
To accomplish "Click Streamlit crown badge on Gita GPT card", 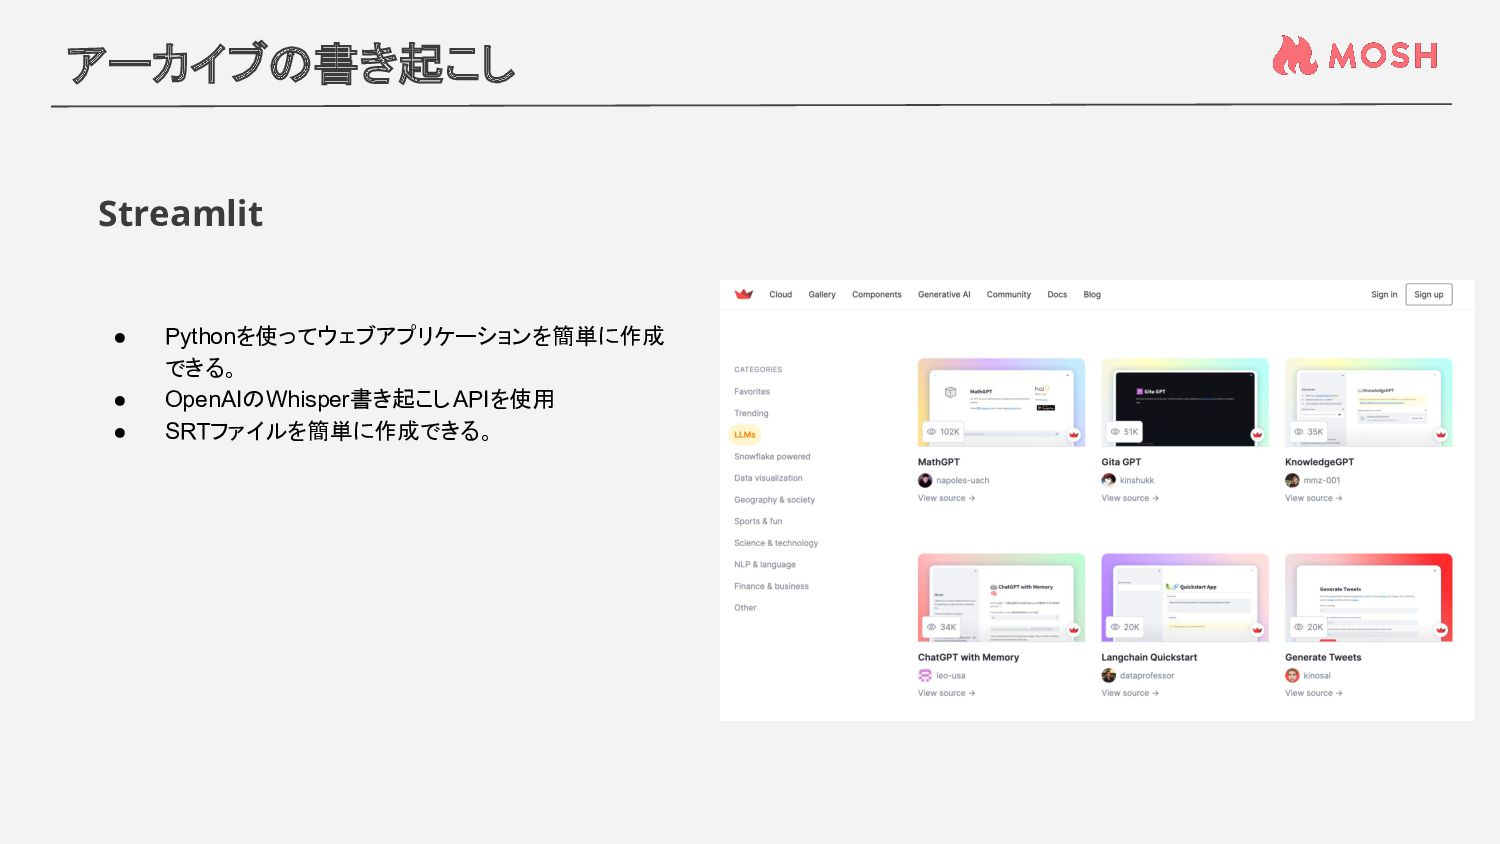I will pos(1258,434).
